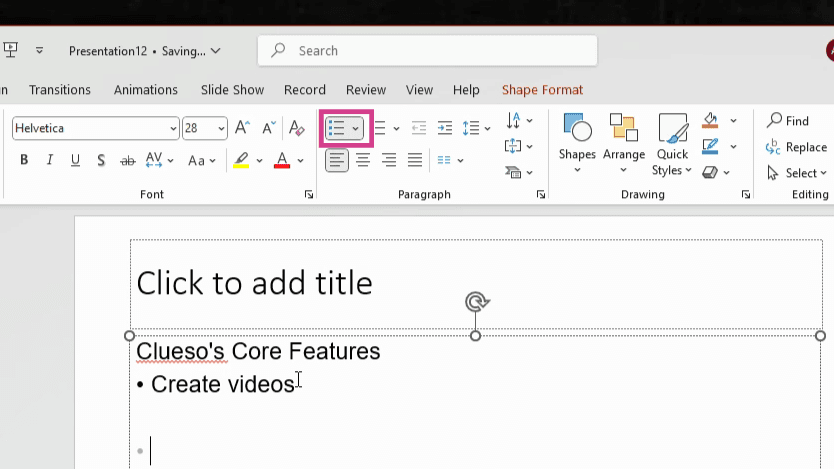Image resolution: width=834 pixels, height=469 pixels.
Task: Convert text to SmartArt graphic
Action: (519, 172)
